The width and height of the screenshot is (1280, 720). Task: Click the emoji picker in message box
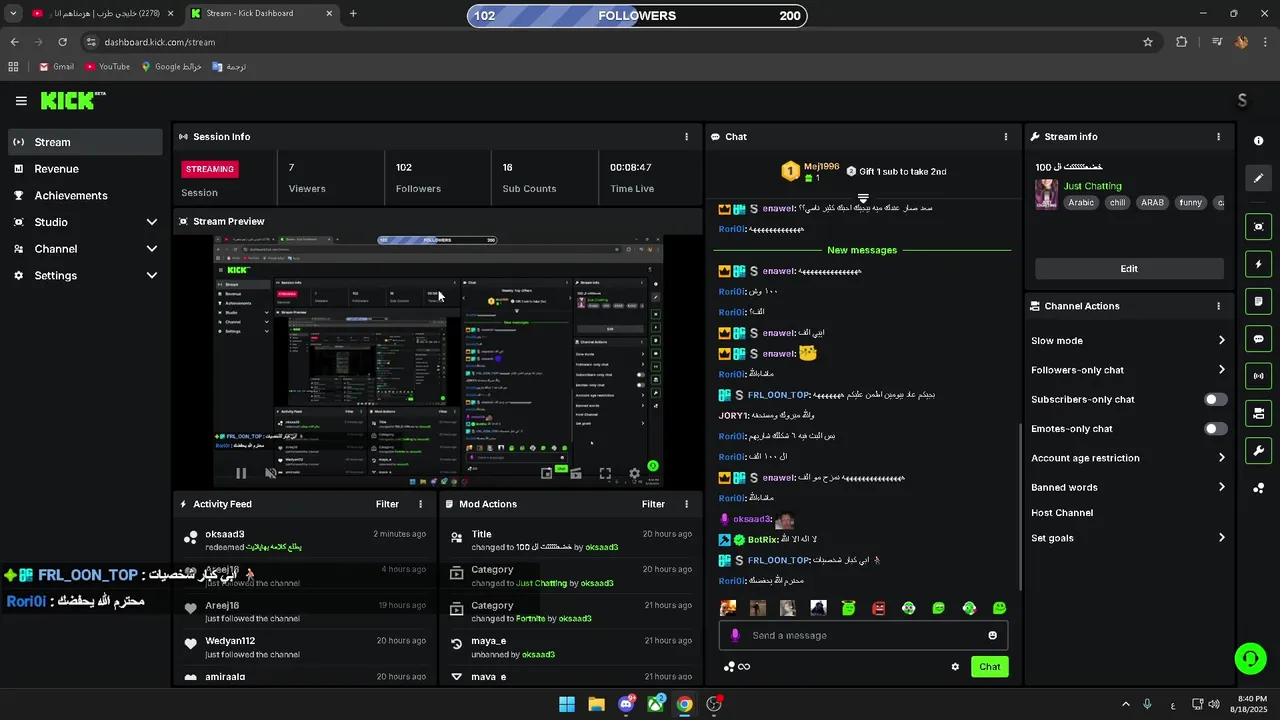click(x=992, y=635)
